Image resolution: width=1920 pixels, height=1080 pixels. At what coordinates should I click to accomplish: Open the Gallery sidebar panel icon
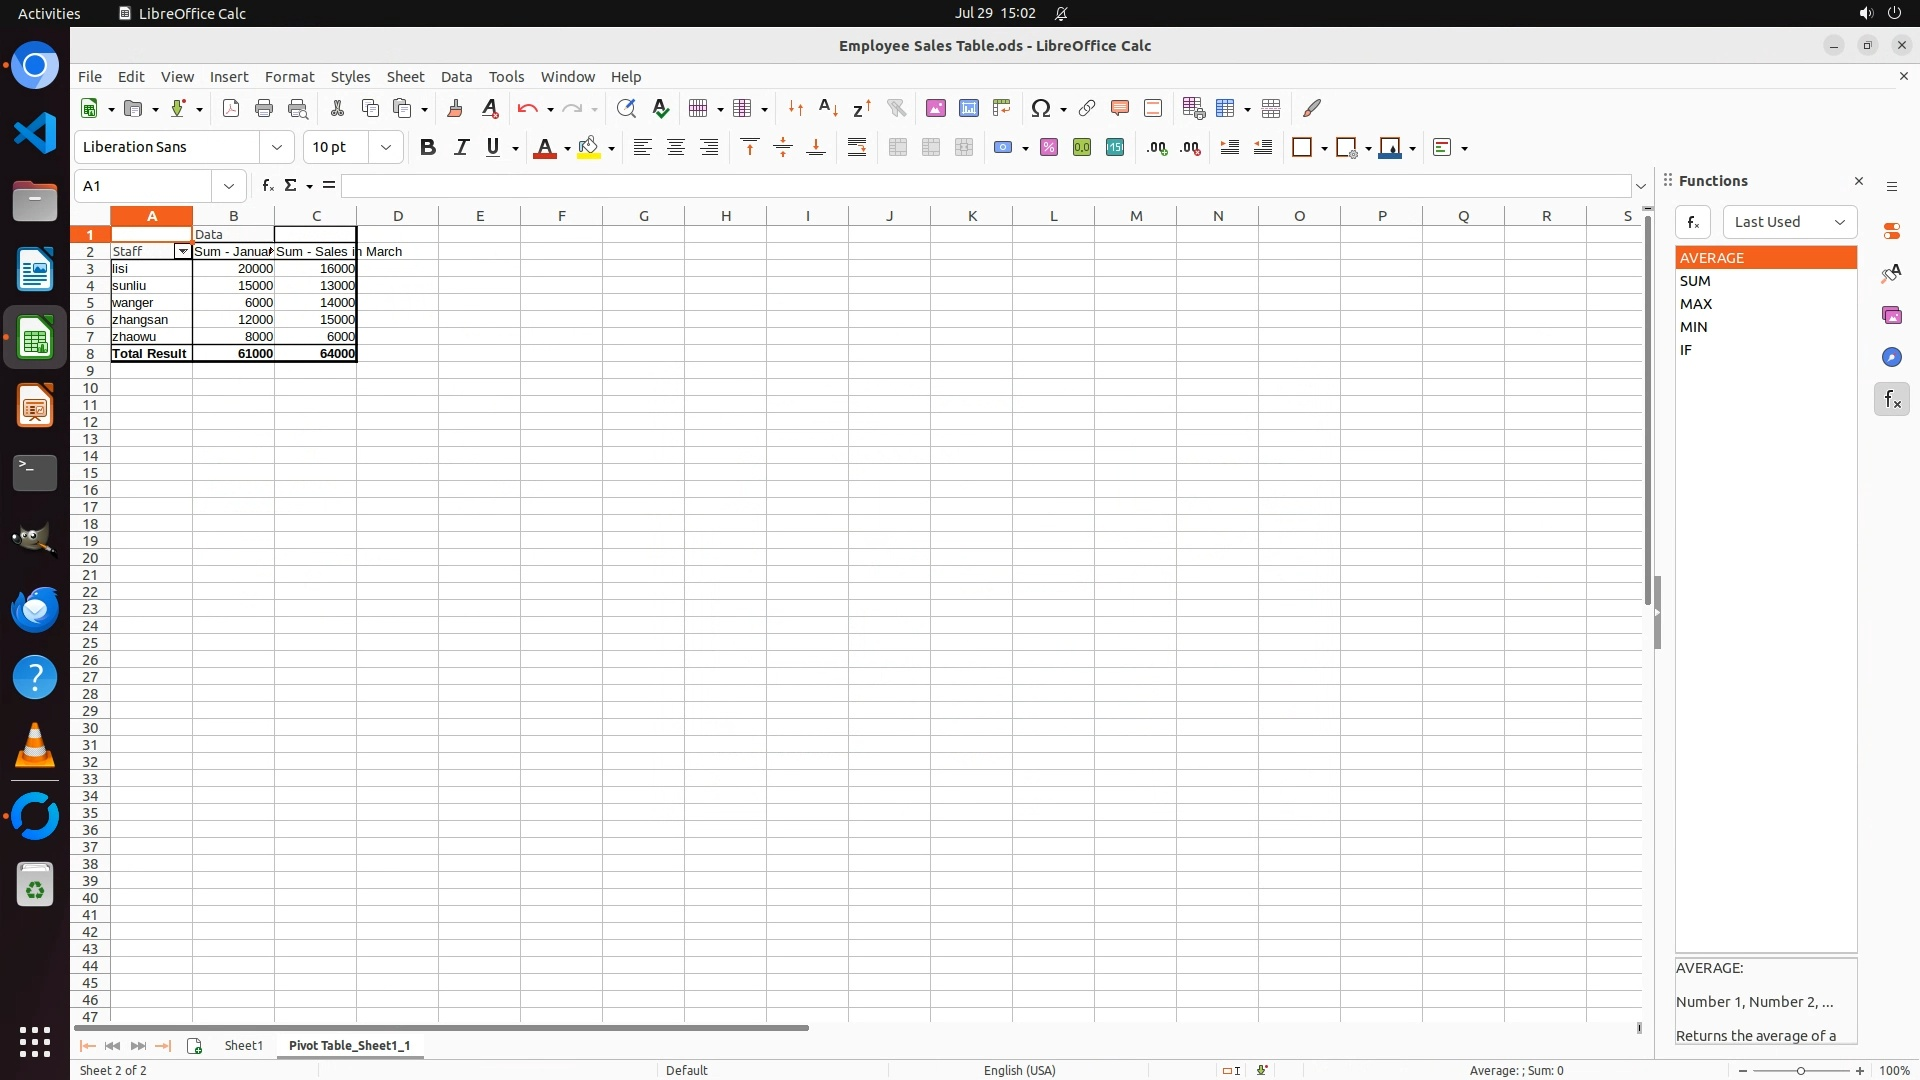point(1891,315)
